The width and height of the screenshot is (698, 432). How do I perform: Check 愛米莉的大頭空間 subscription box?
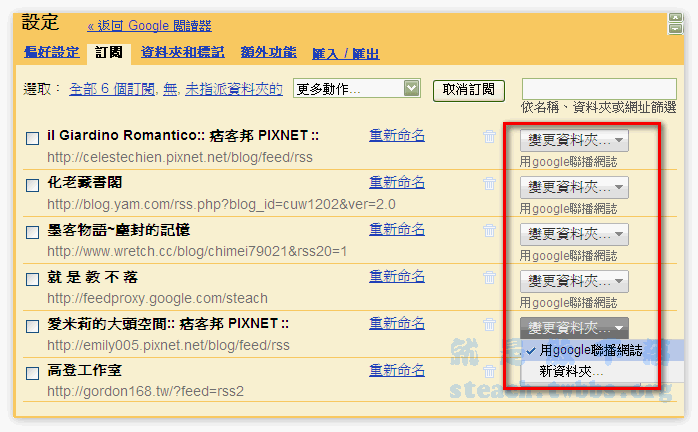[32, 326]
